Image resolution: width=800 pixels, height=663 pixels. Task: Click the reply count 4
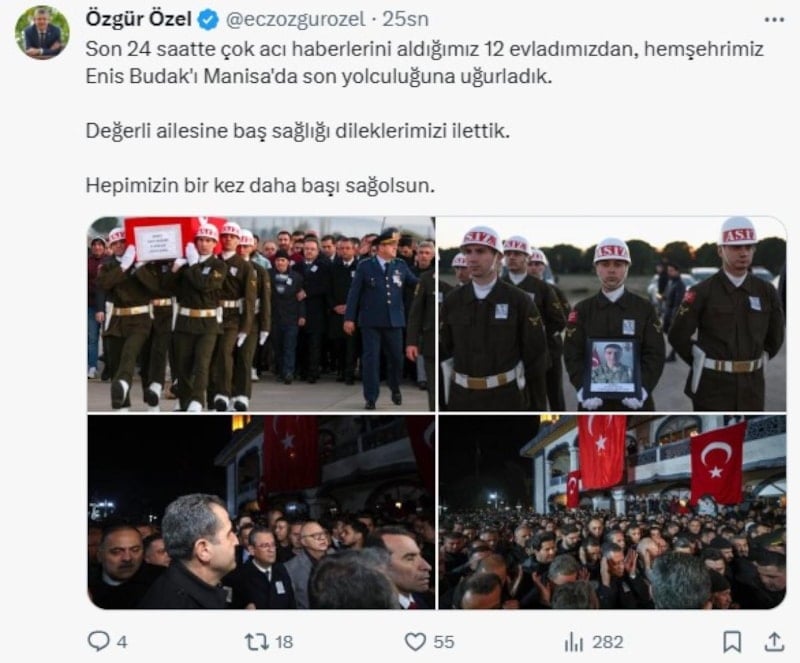[x=121, y=642]
